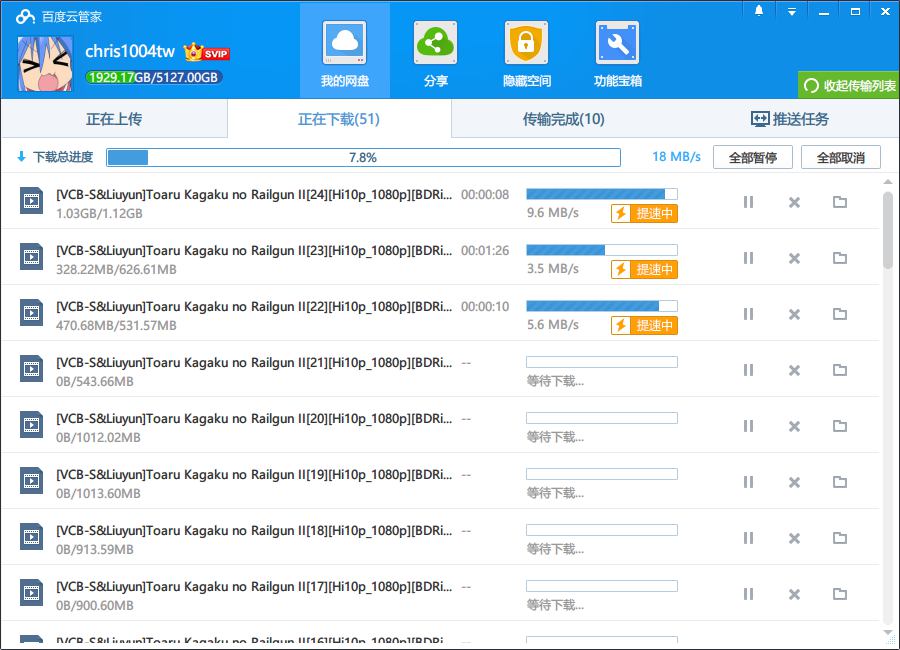Click 18 MB/s total speed text

tap(676, 157)
